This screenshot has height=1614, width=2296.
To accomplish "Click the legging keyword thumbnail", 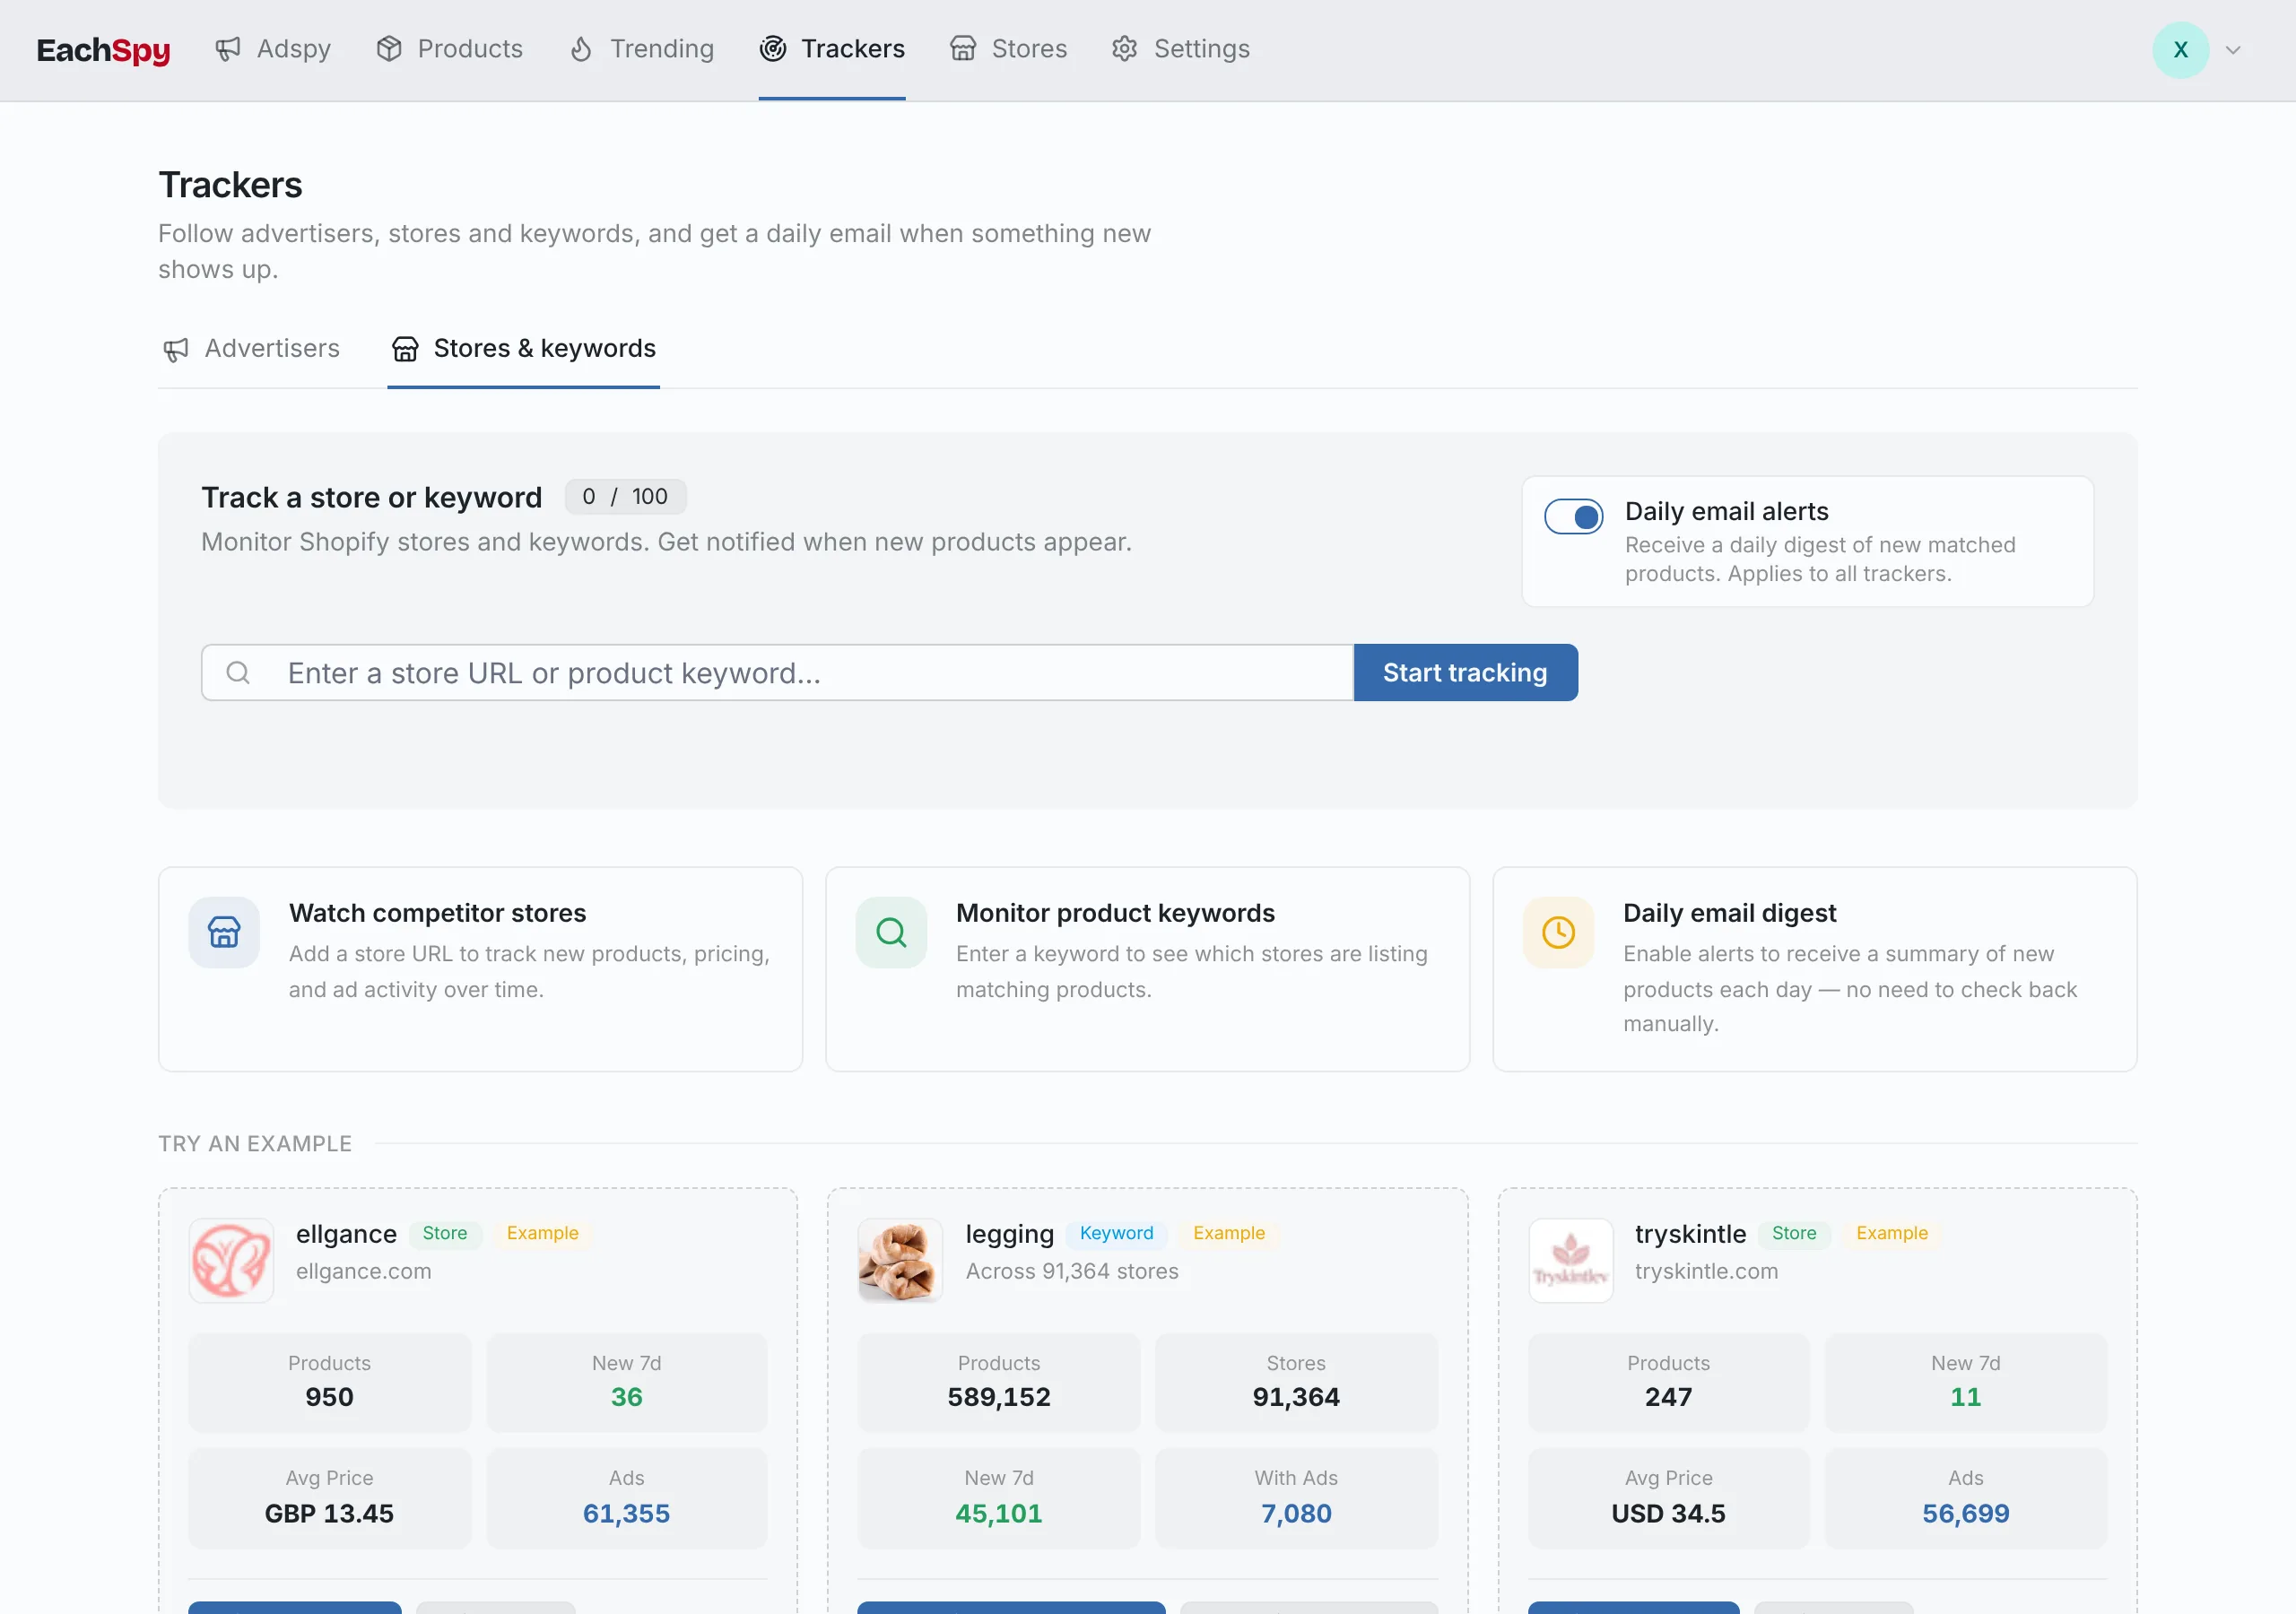I will pos(900,1260).
